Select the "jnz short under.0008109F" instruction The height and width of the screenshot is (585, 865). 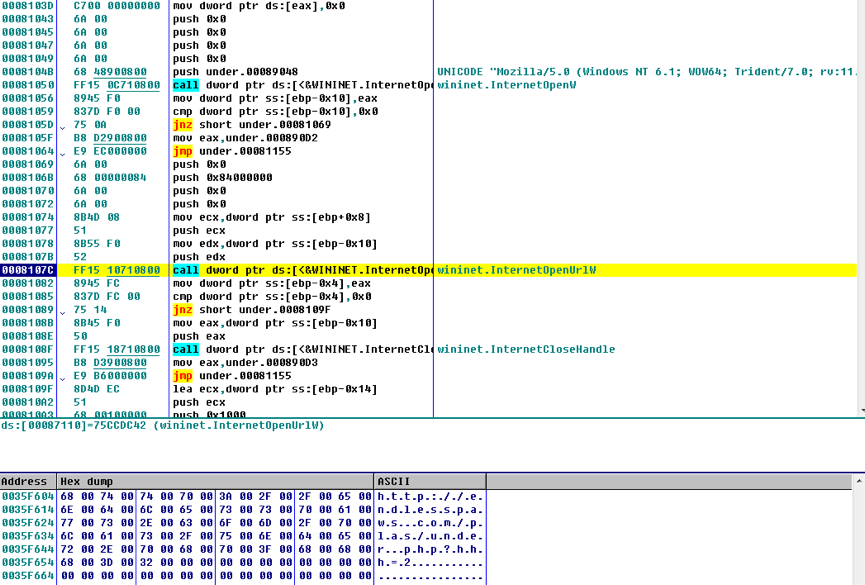click(252, 310)
